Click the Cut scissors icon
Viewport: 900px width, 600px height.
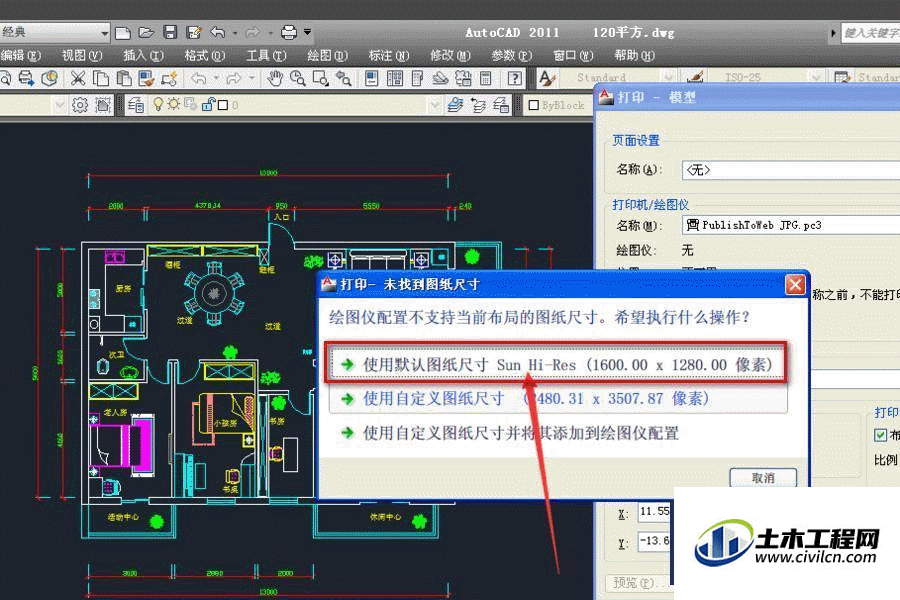77,78
